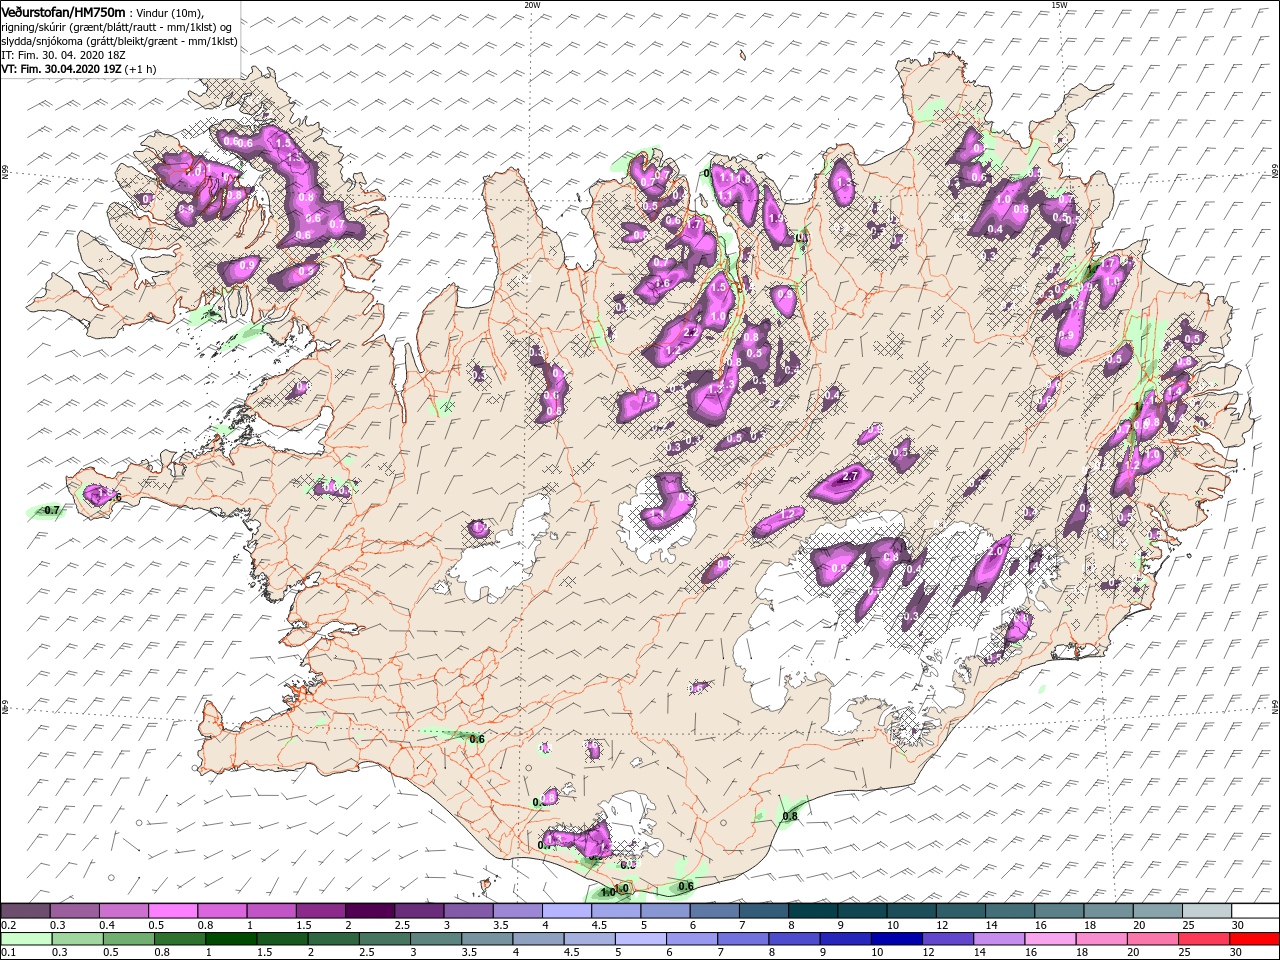Pick the lower legend swatch above 0.5
This screenshot has width=1280, height=960.
pos(128,939)
